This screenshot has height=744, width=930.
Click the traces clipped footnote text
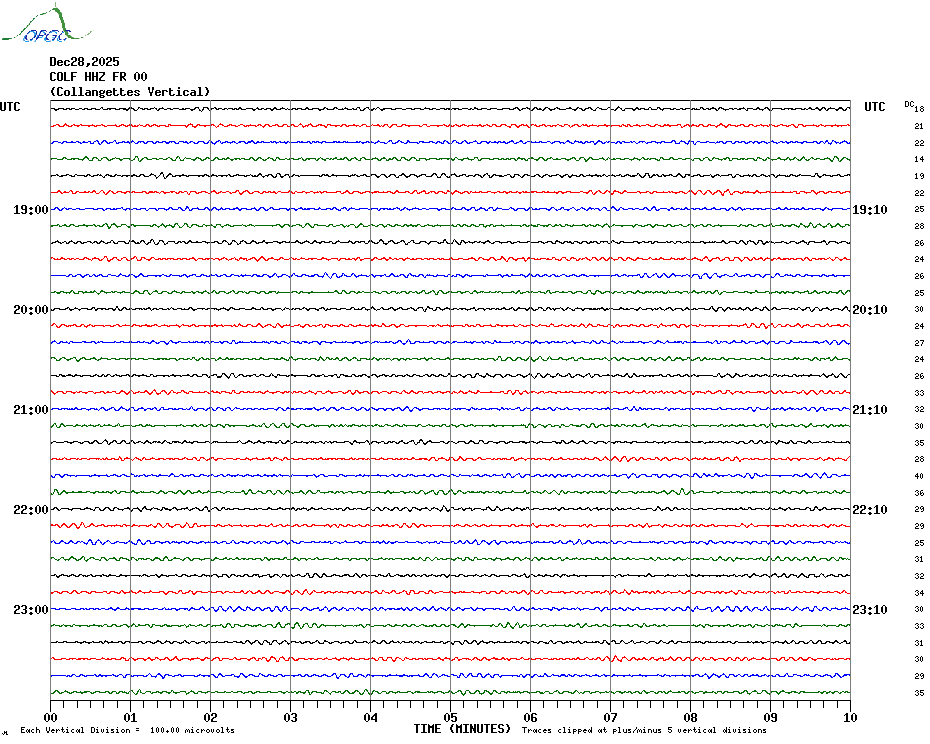click(x=644, y=730)
